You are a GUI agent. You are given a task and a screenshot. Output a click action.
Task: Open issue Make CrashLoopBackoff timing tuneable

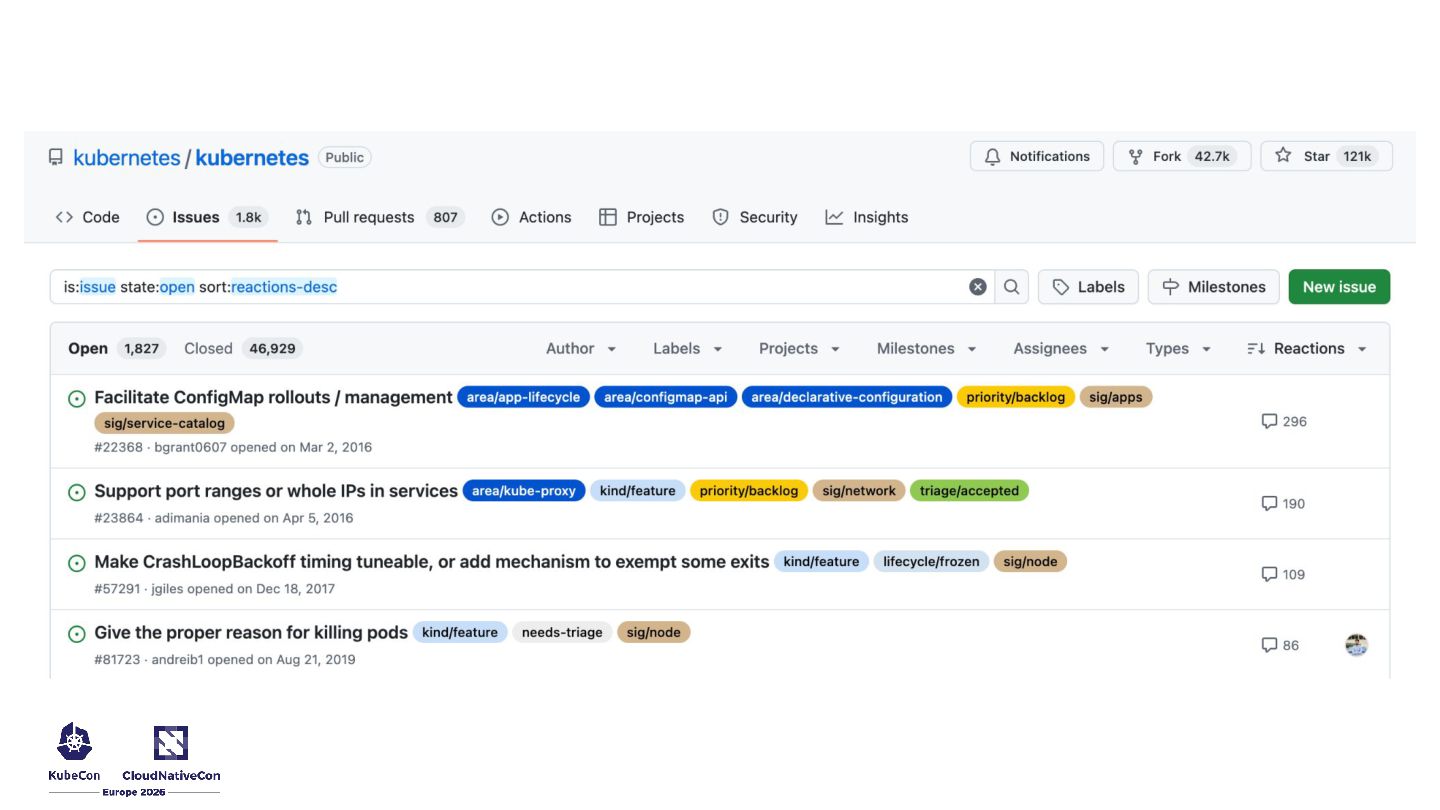pyautogui.click(x=432, y=562)
